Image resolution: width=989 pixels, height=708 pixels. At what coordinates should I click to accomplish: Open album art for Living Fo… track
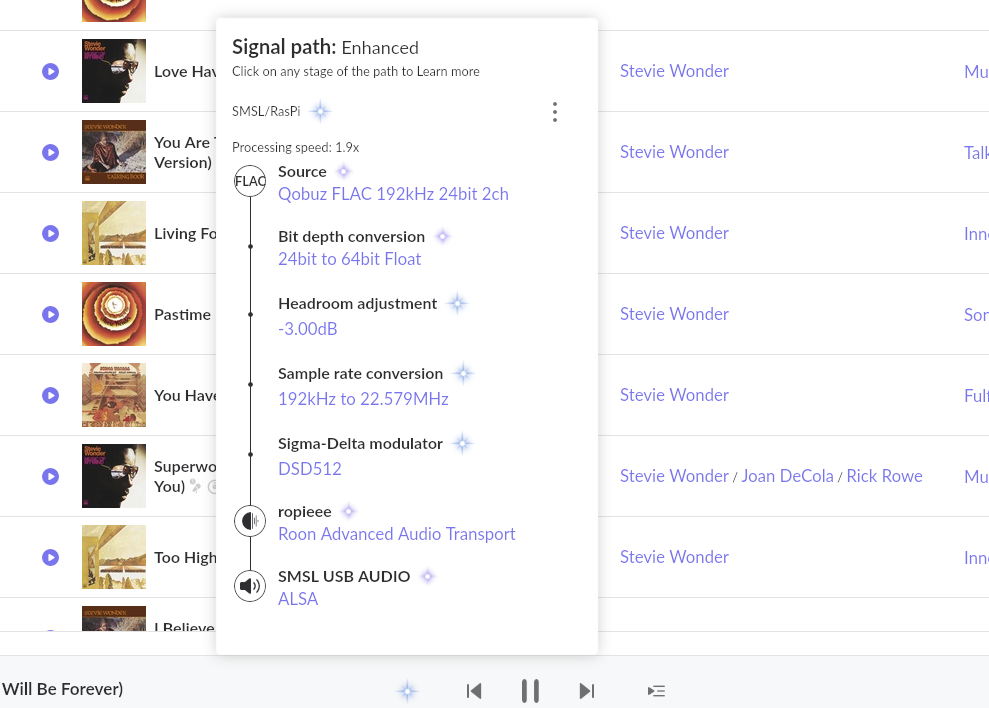point(114,233)
